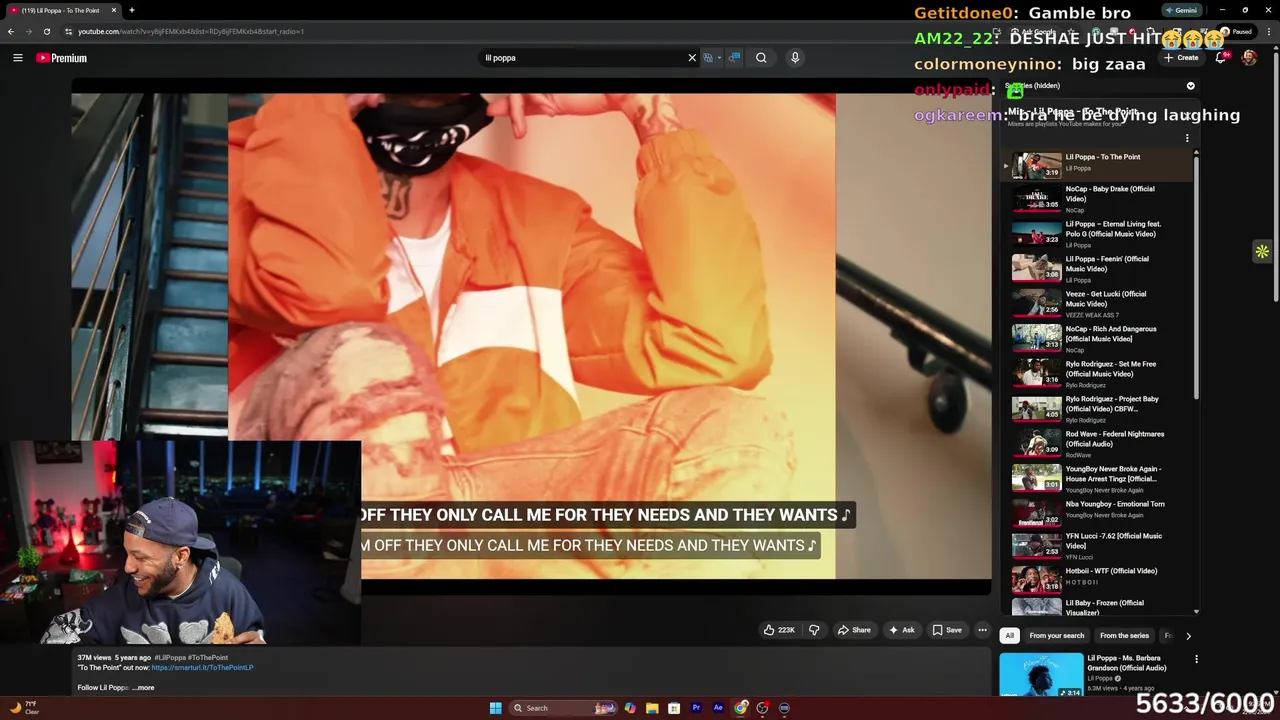This screenshot has height=720, width=1280.
Task: Like the video with 223K likes
Action: 779,630
